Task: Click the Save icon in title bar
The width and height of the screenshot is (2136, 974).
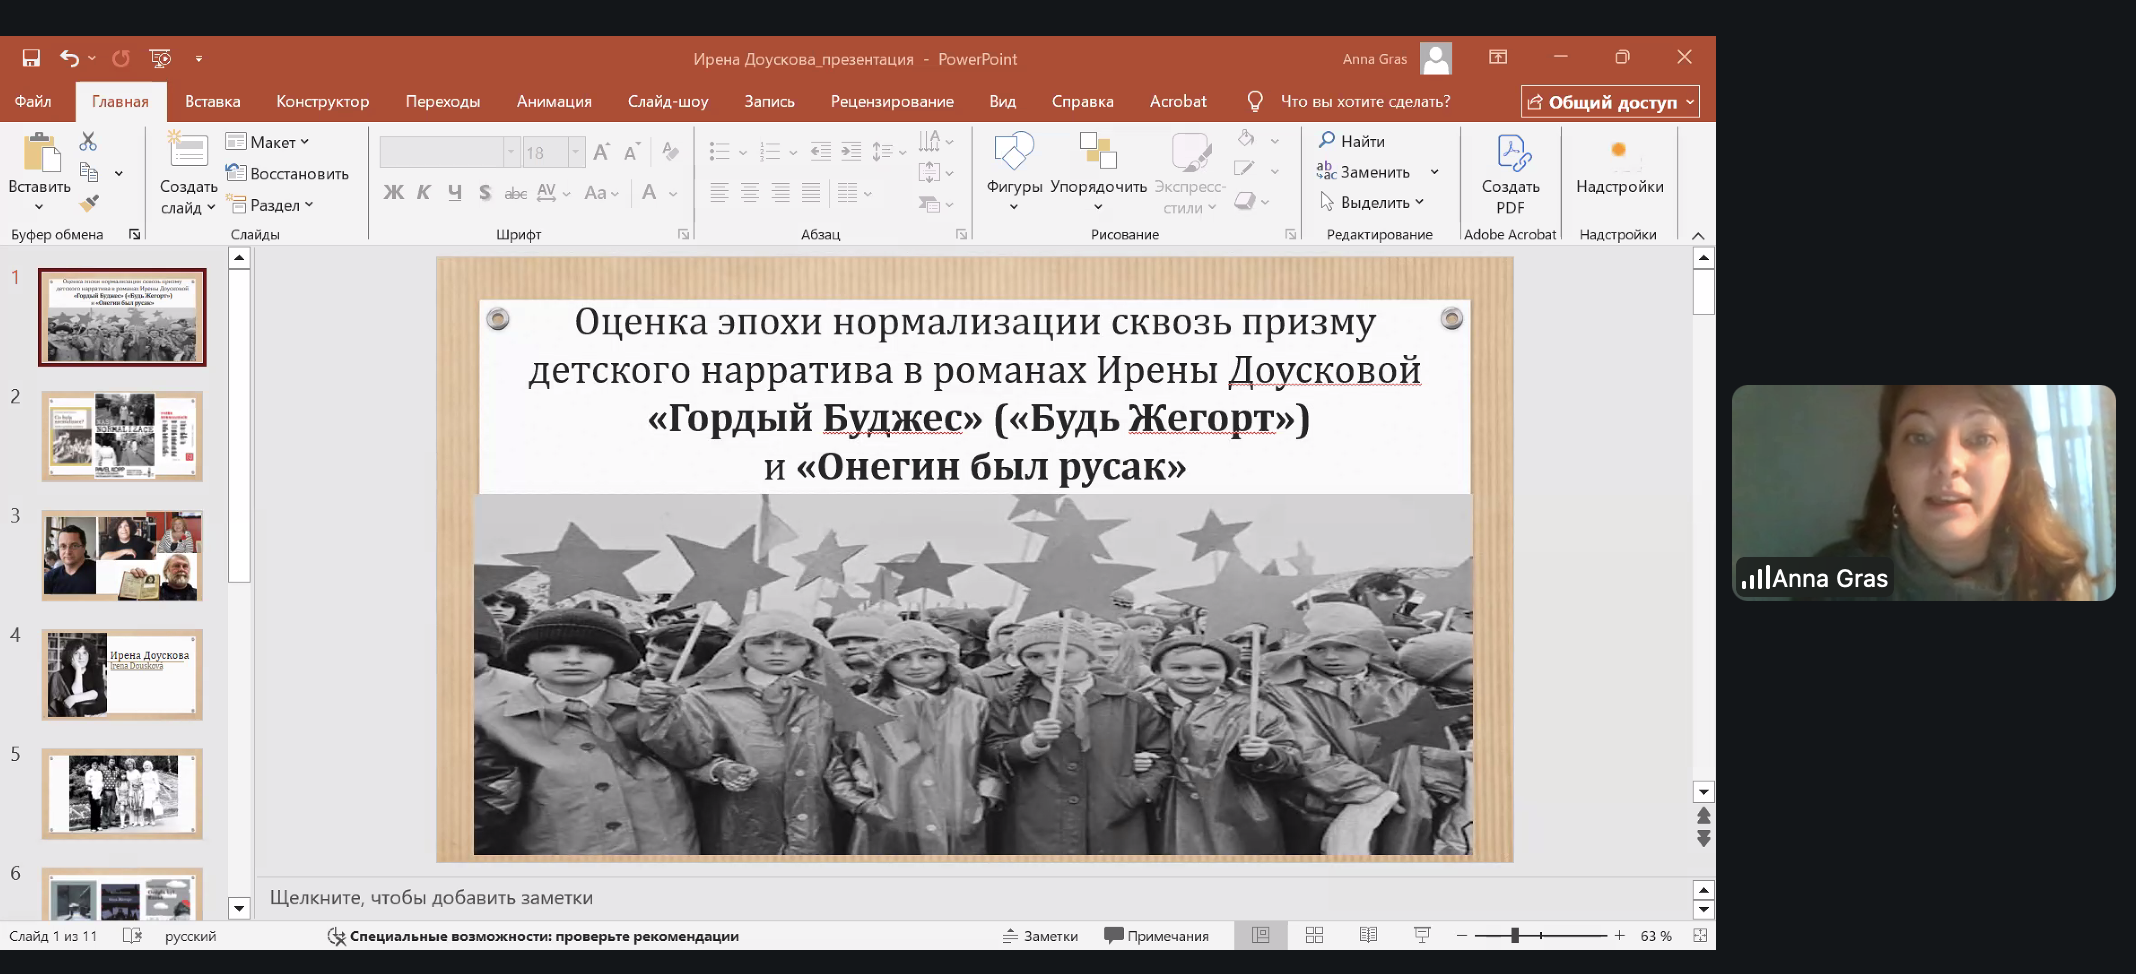Action: [x=31, y=58]
